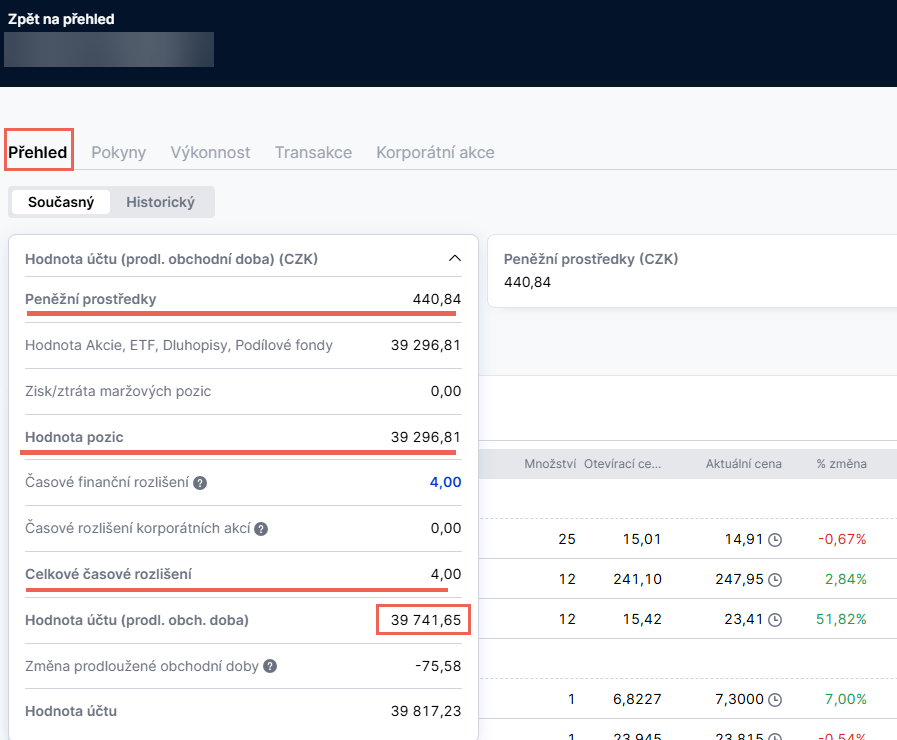The width and height of the screenshot is (897, 740).
Task: Sort by the Množství column header
Action: pos(549,464)
